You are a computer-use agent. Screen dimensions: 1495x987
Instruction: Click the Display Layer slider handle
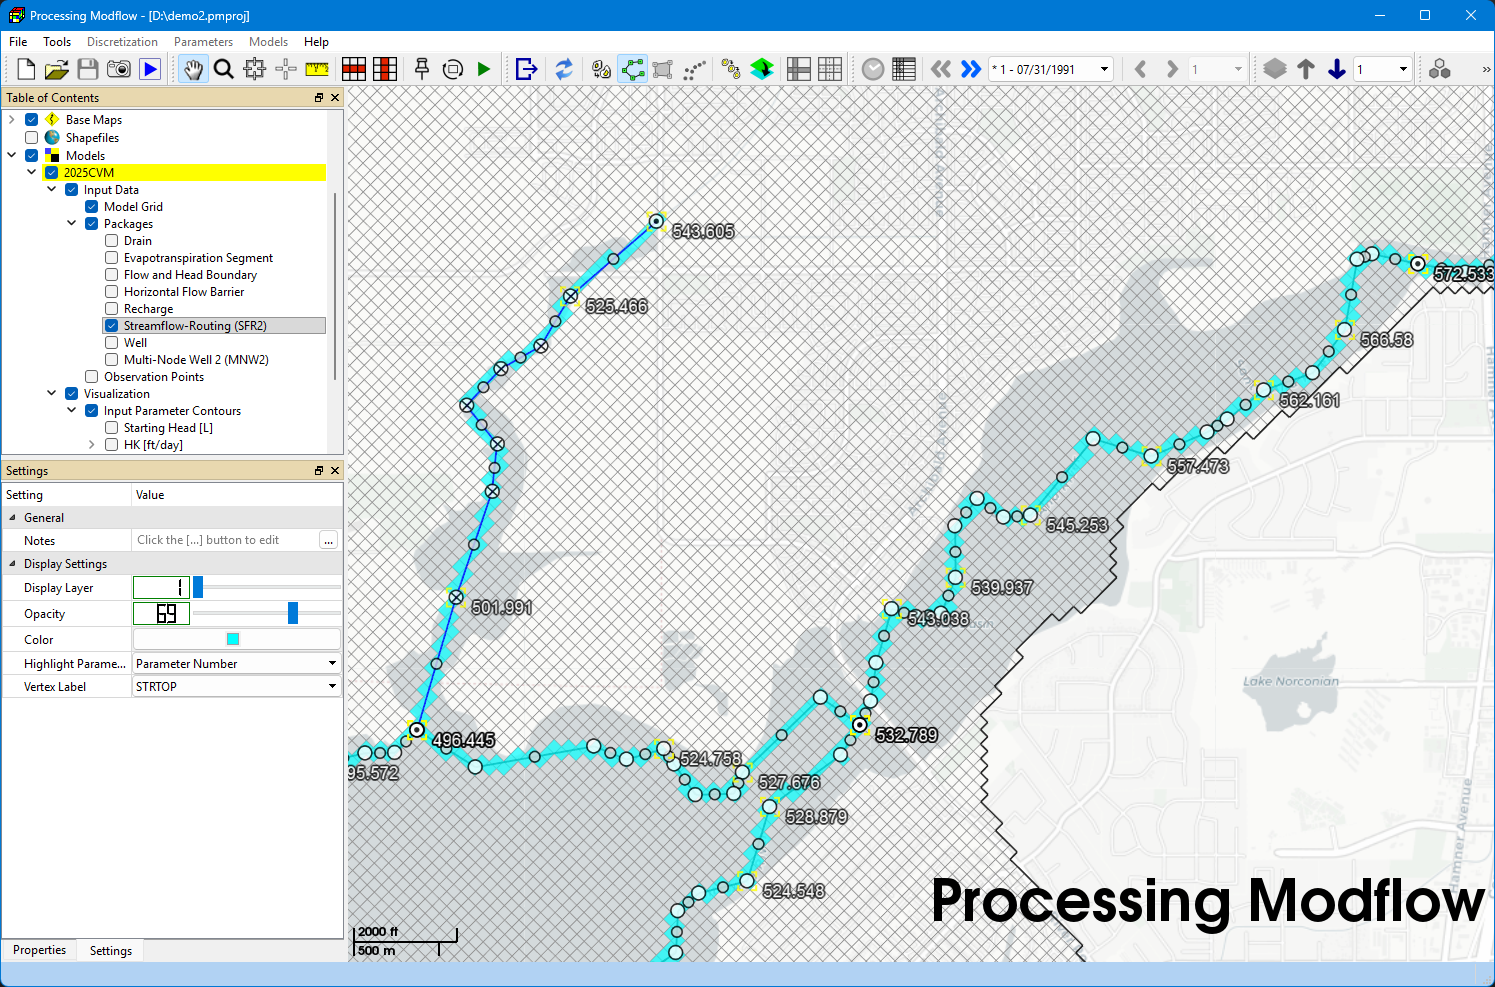198,587
